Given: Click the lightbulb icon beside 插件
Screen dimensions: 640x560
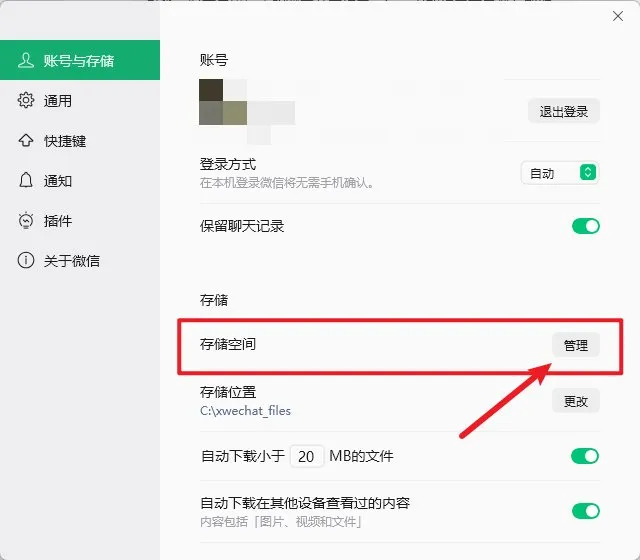Looking at the screenshot, I should 26,220.
